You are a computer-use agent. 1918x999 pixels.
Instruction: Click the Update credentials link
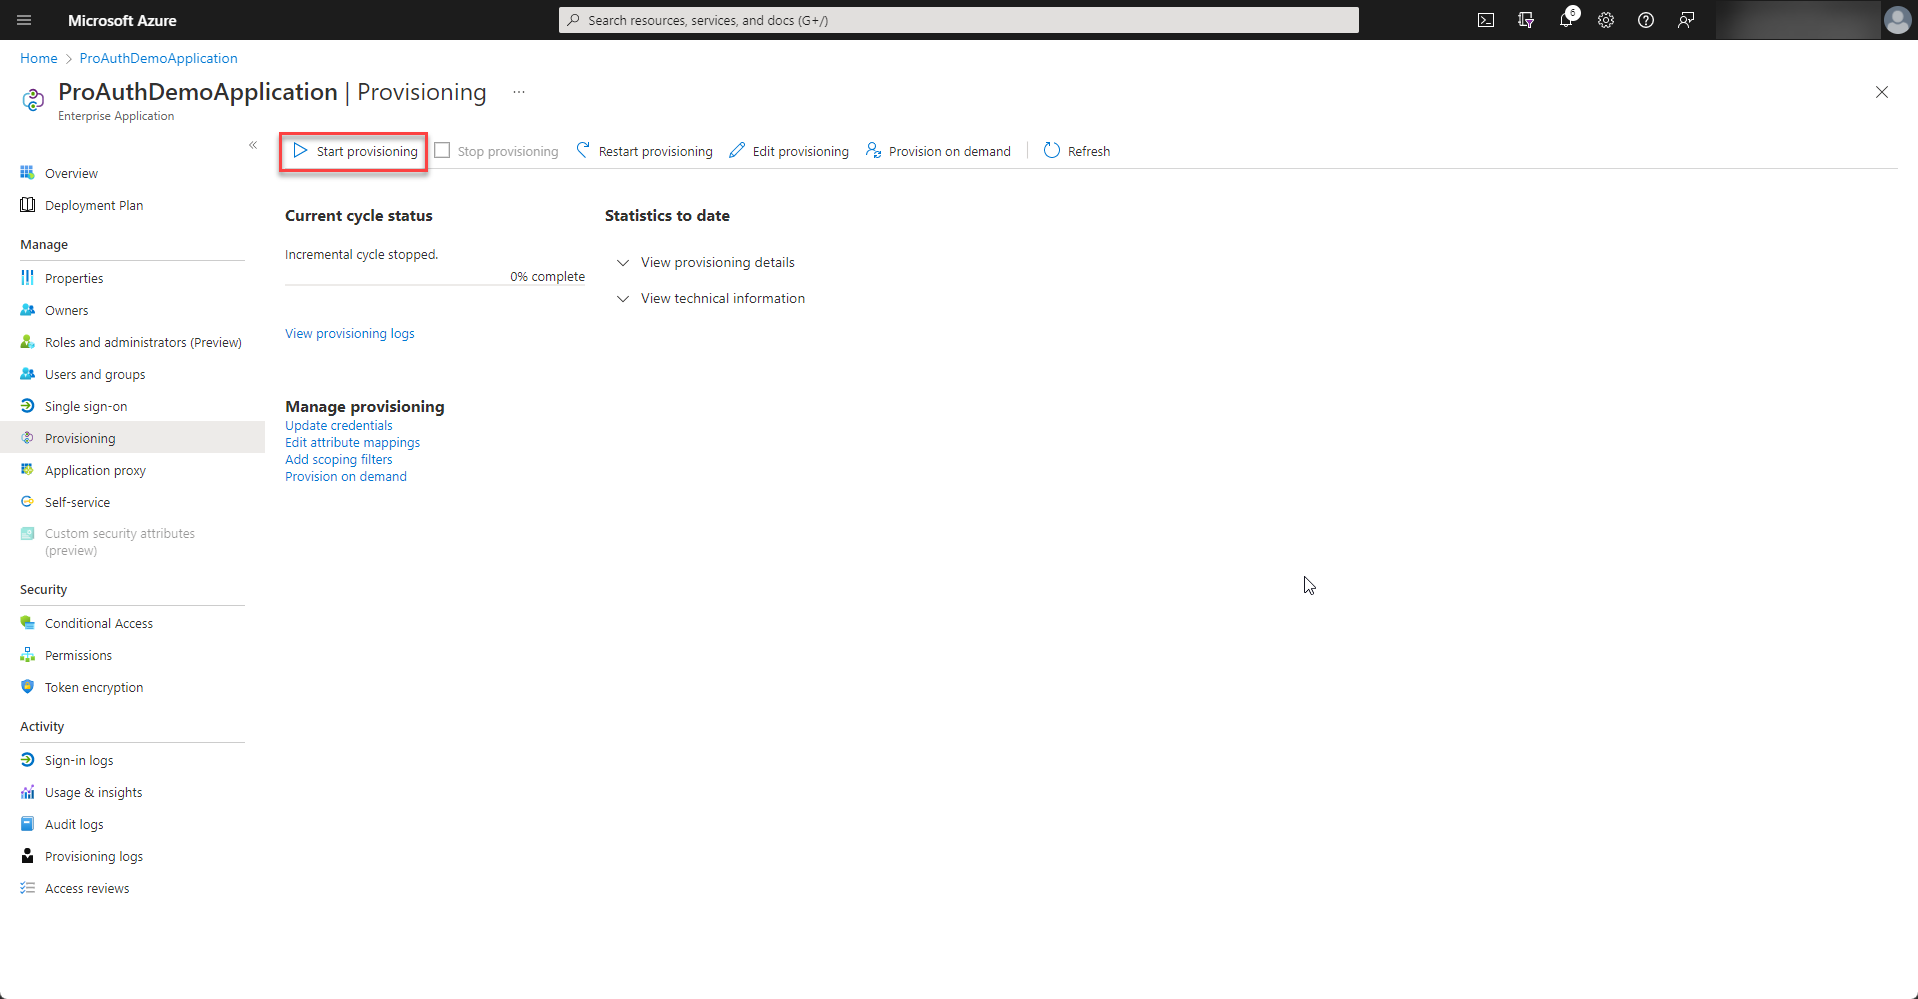(x=338, y=425)
